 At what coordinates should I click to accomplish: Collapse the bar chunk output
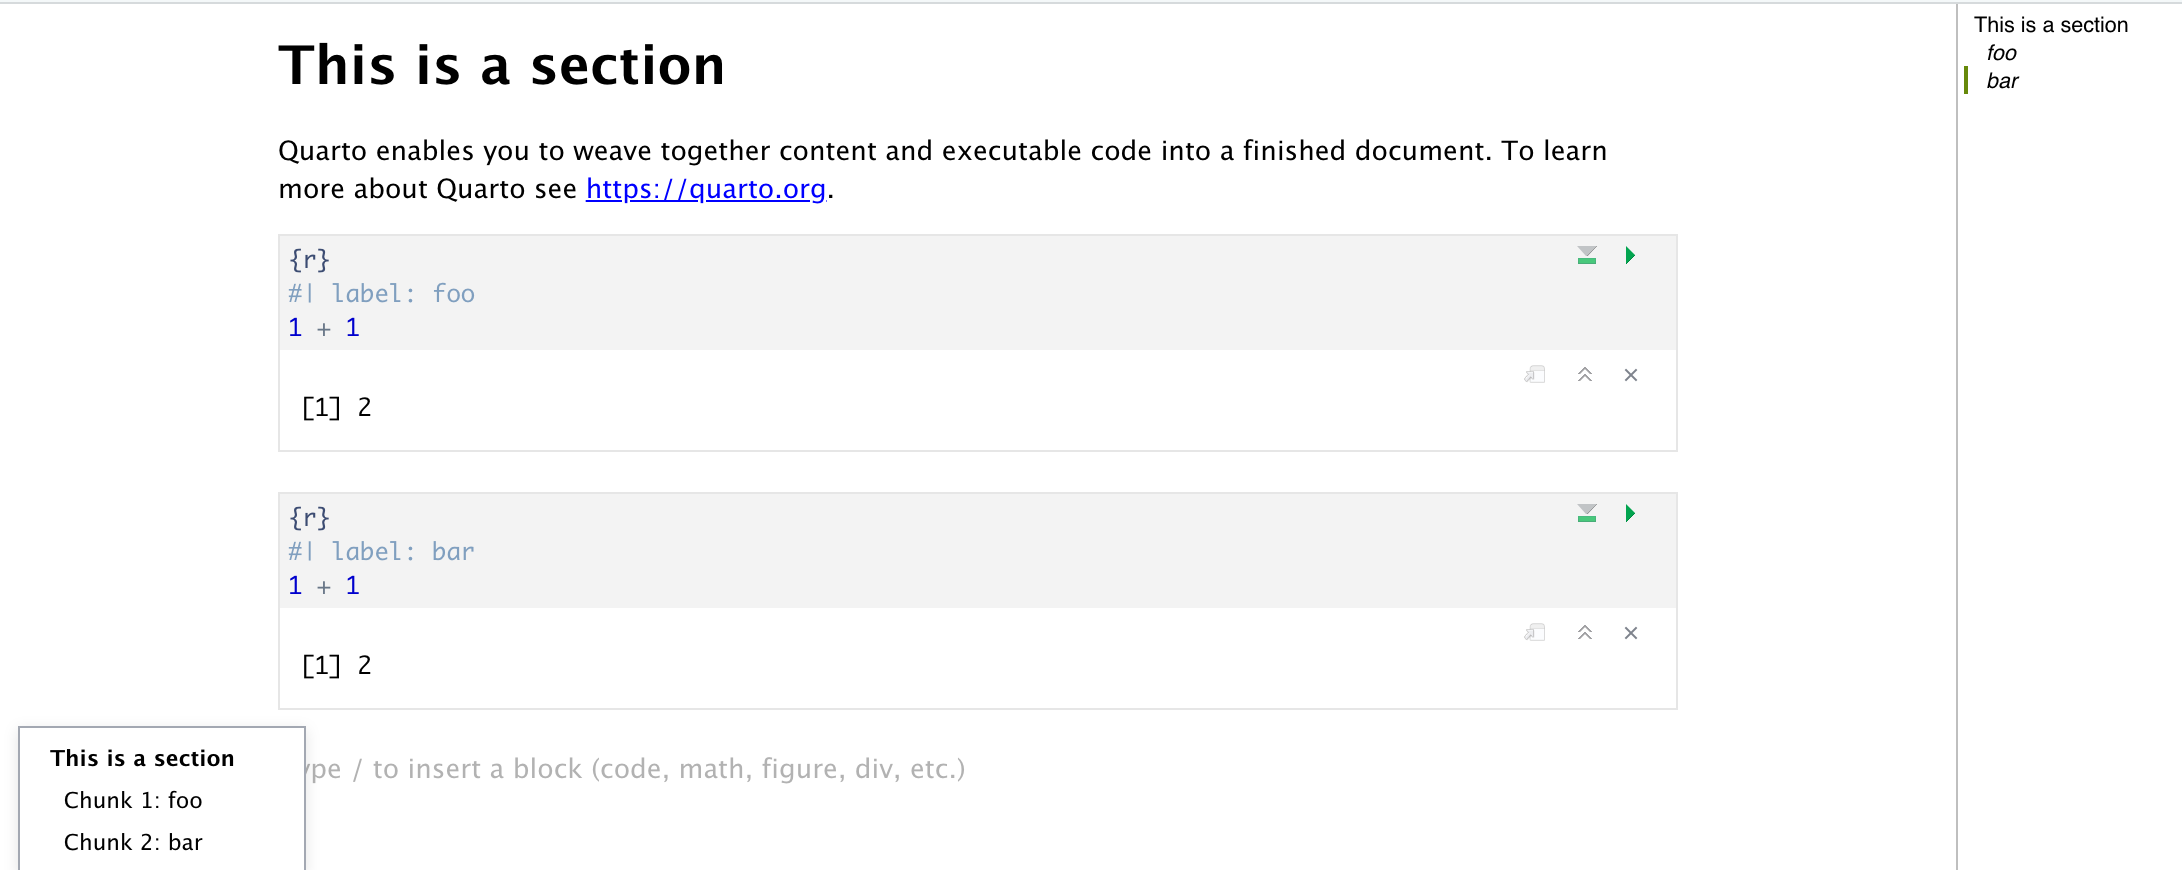point(1584,632)
